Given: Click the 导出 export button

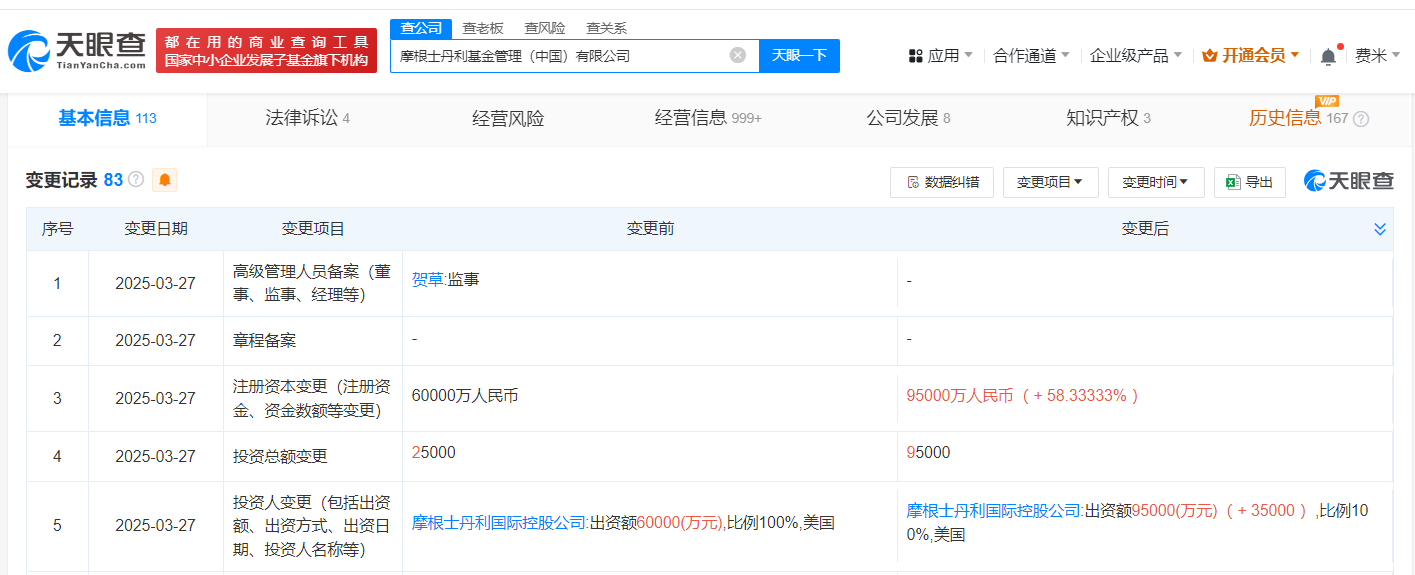Looking at the screenshot, I should click(x=1250, y=182).
